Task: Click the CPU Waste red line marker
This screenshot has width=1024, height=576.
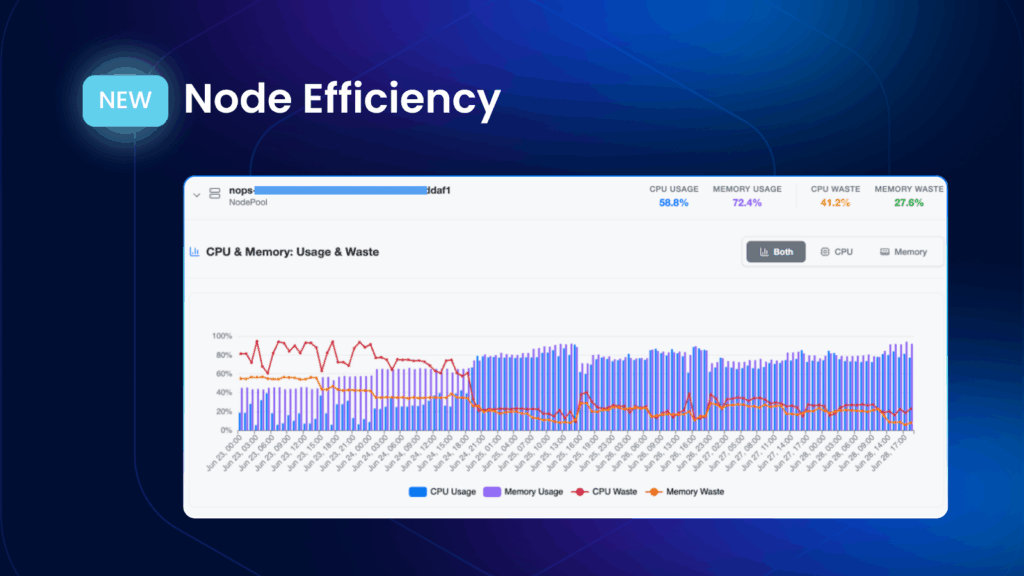Action: click(579, 492)
